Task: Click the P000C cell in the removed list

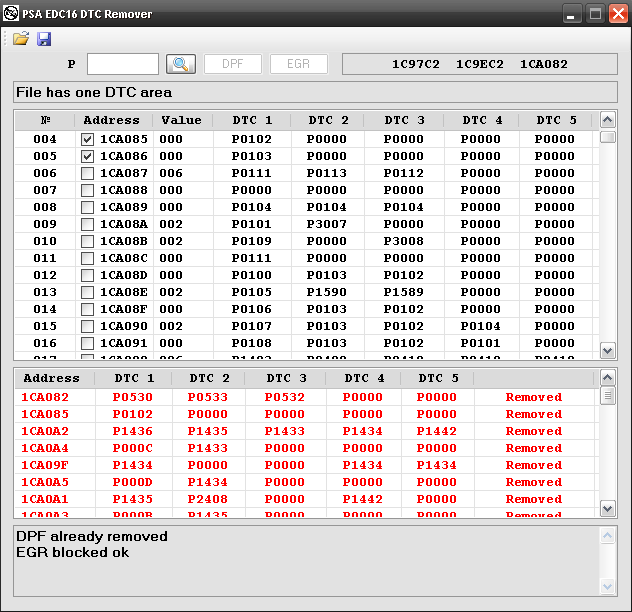Action: click(133, 448)
